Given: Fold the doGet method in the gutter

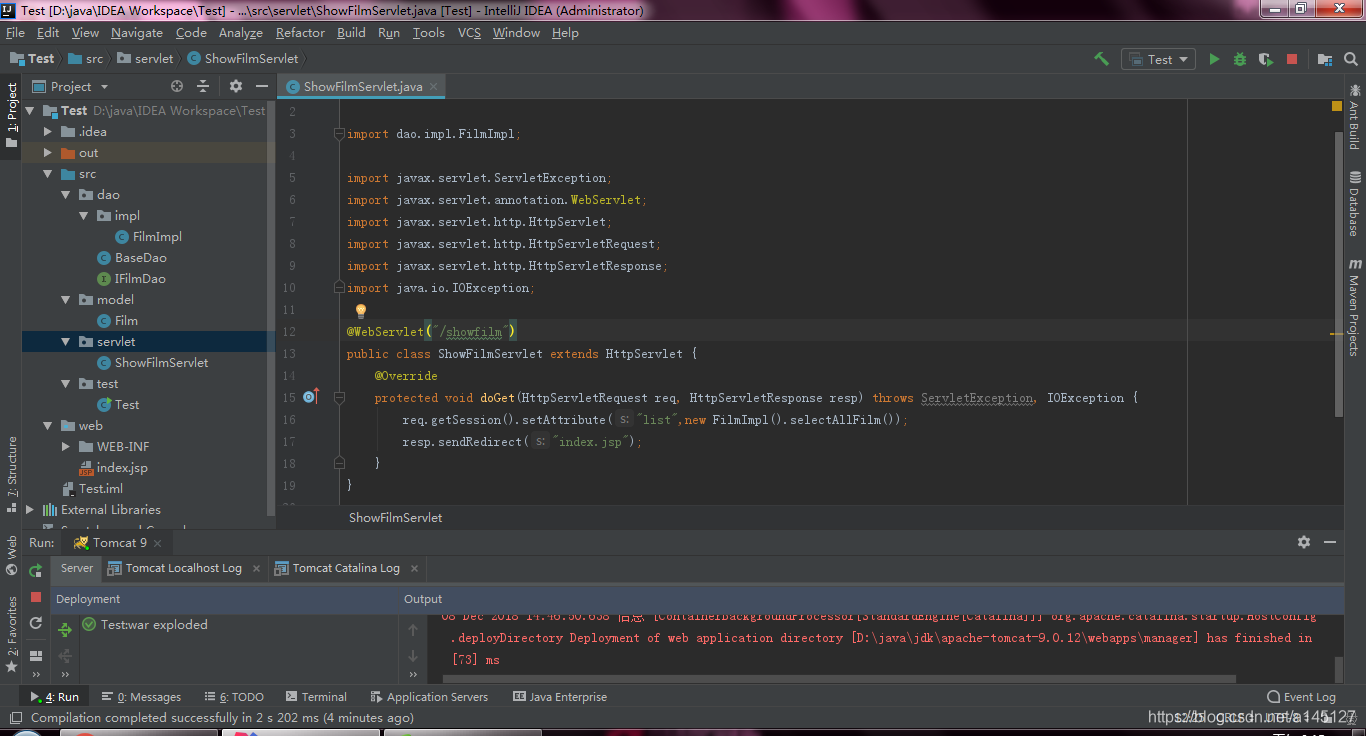Looking at the screenshot, I should (339, 398).
